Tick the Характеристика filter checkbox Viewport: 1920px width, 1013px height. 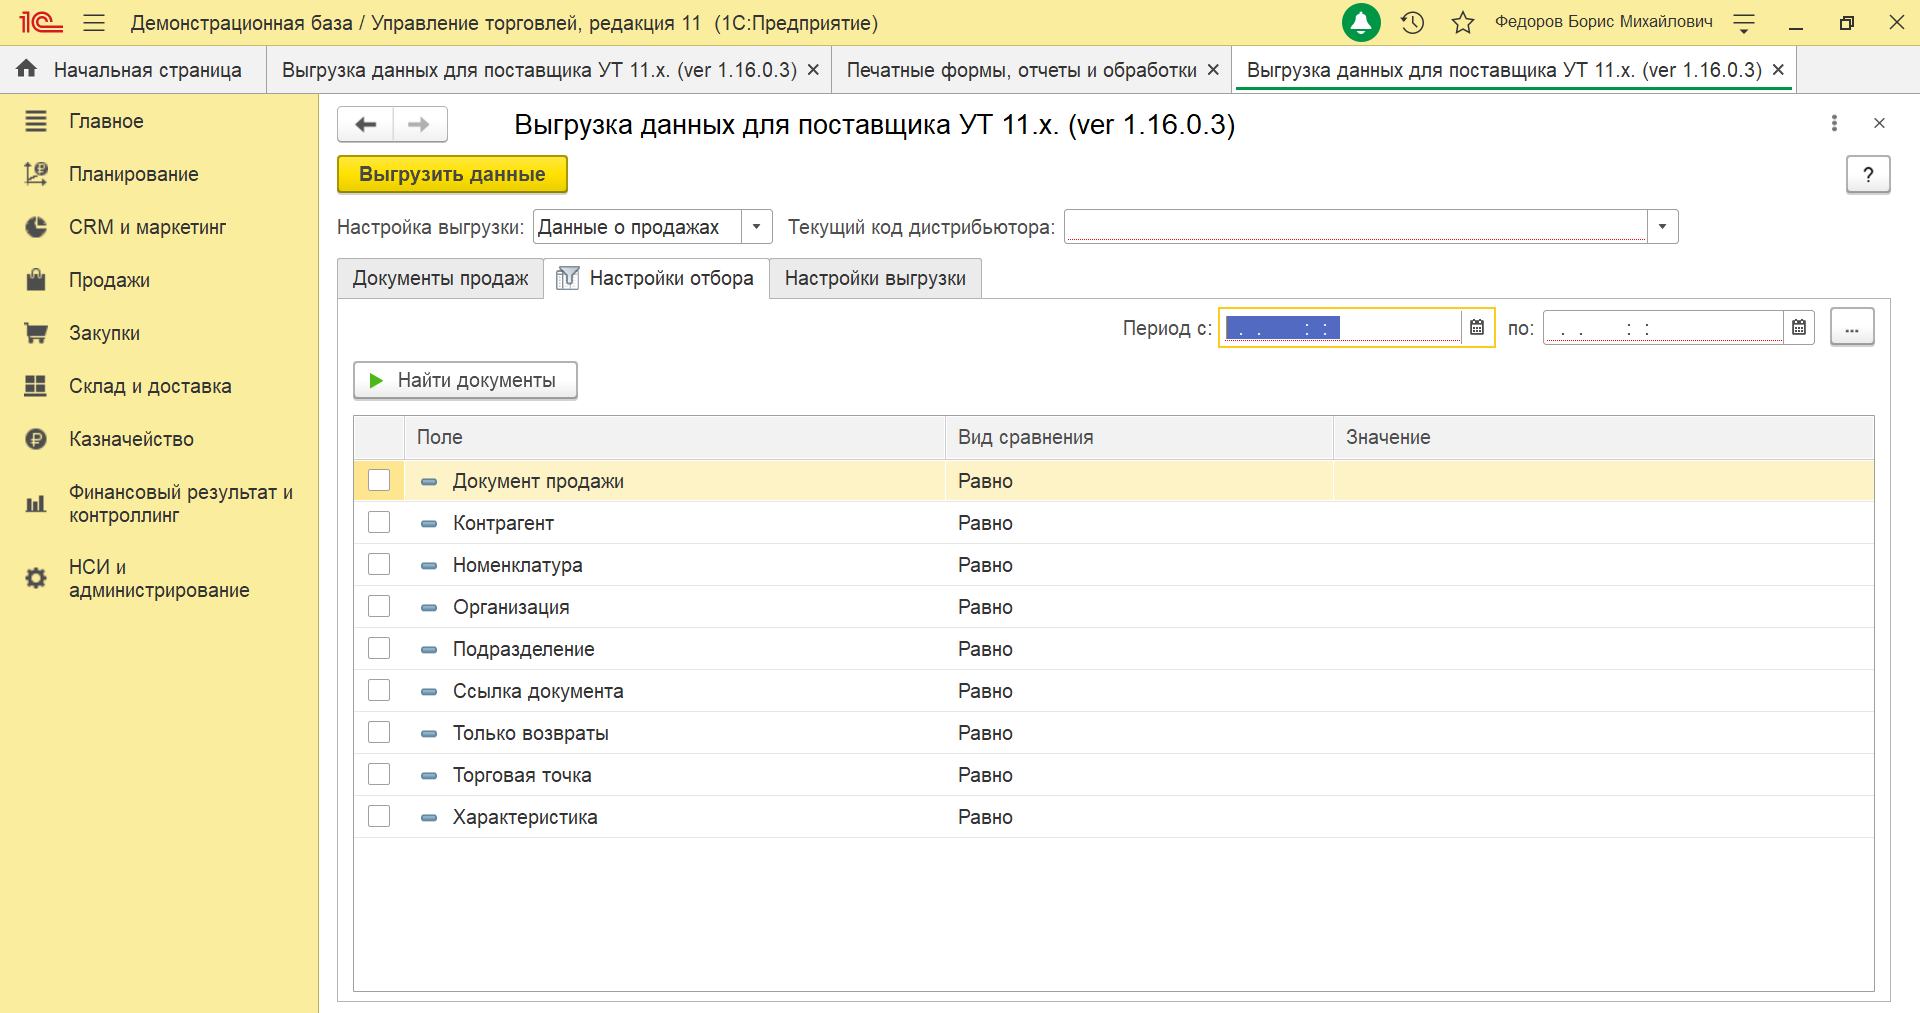pyautogui.click(x=379, y=816)
